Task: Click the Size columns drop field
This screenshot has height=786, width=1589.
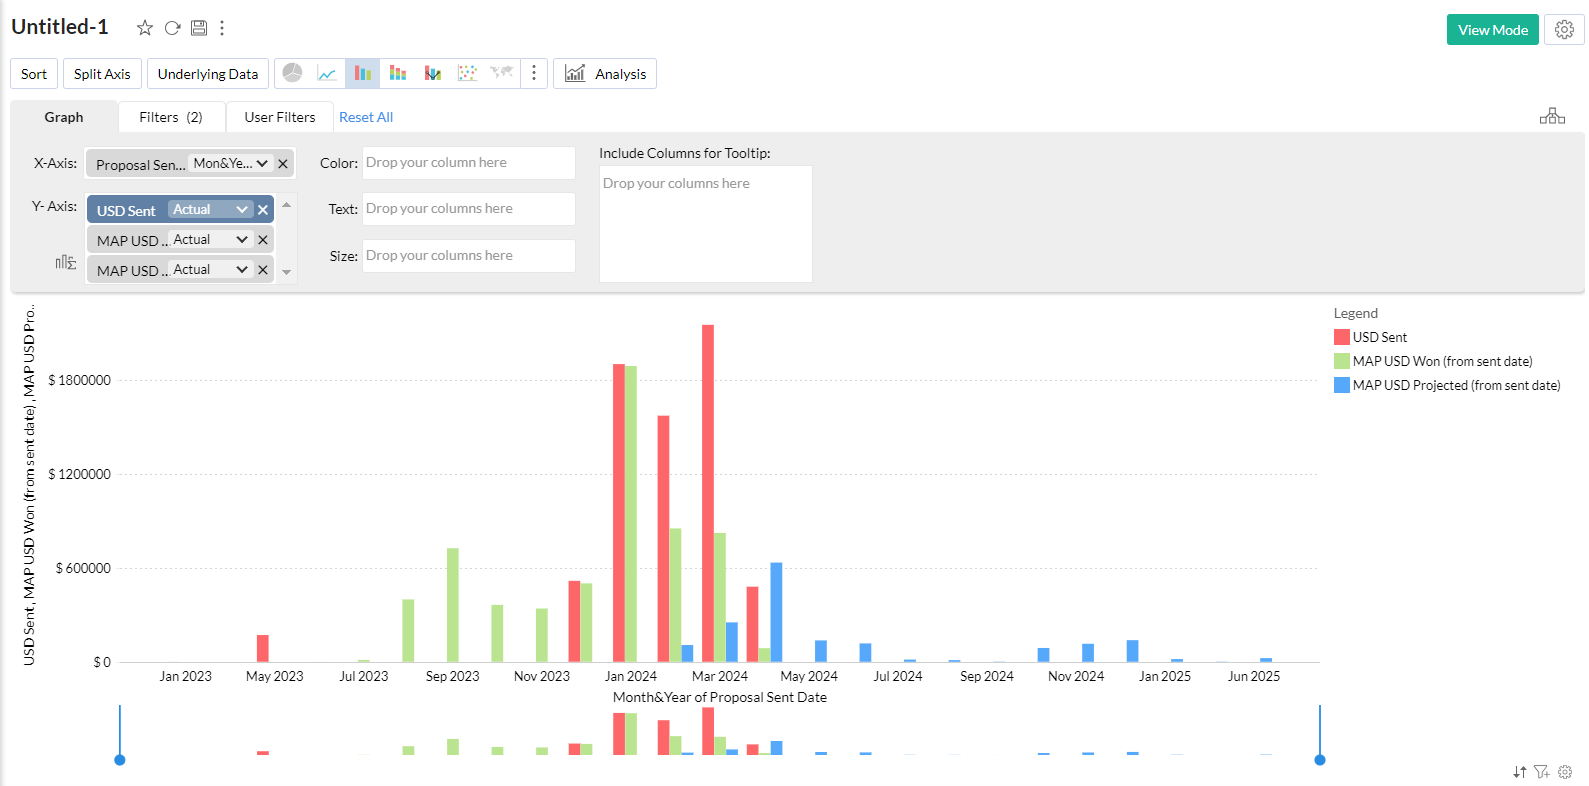Action: (469, 256)
